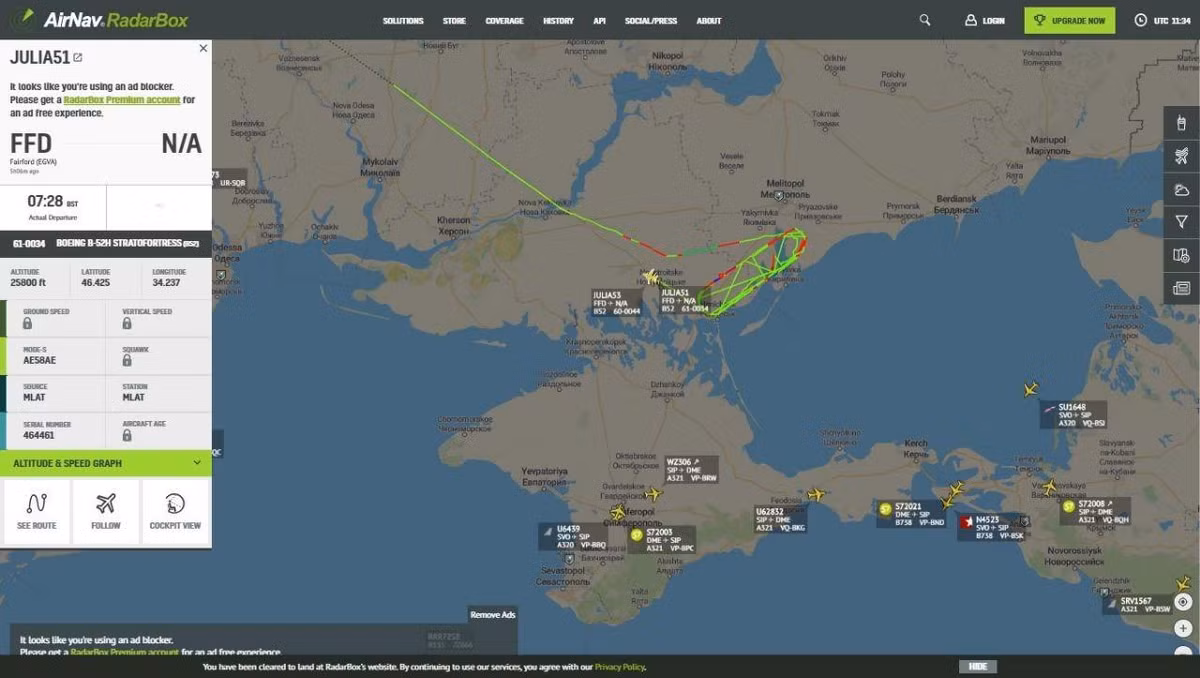Click the See Route button
Screen dimensions: 1200x678
tap(37, 512)
